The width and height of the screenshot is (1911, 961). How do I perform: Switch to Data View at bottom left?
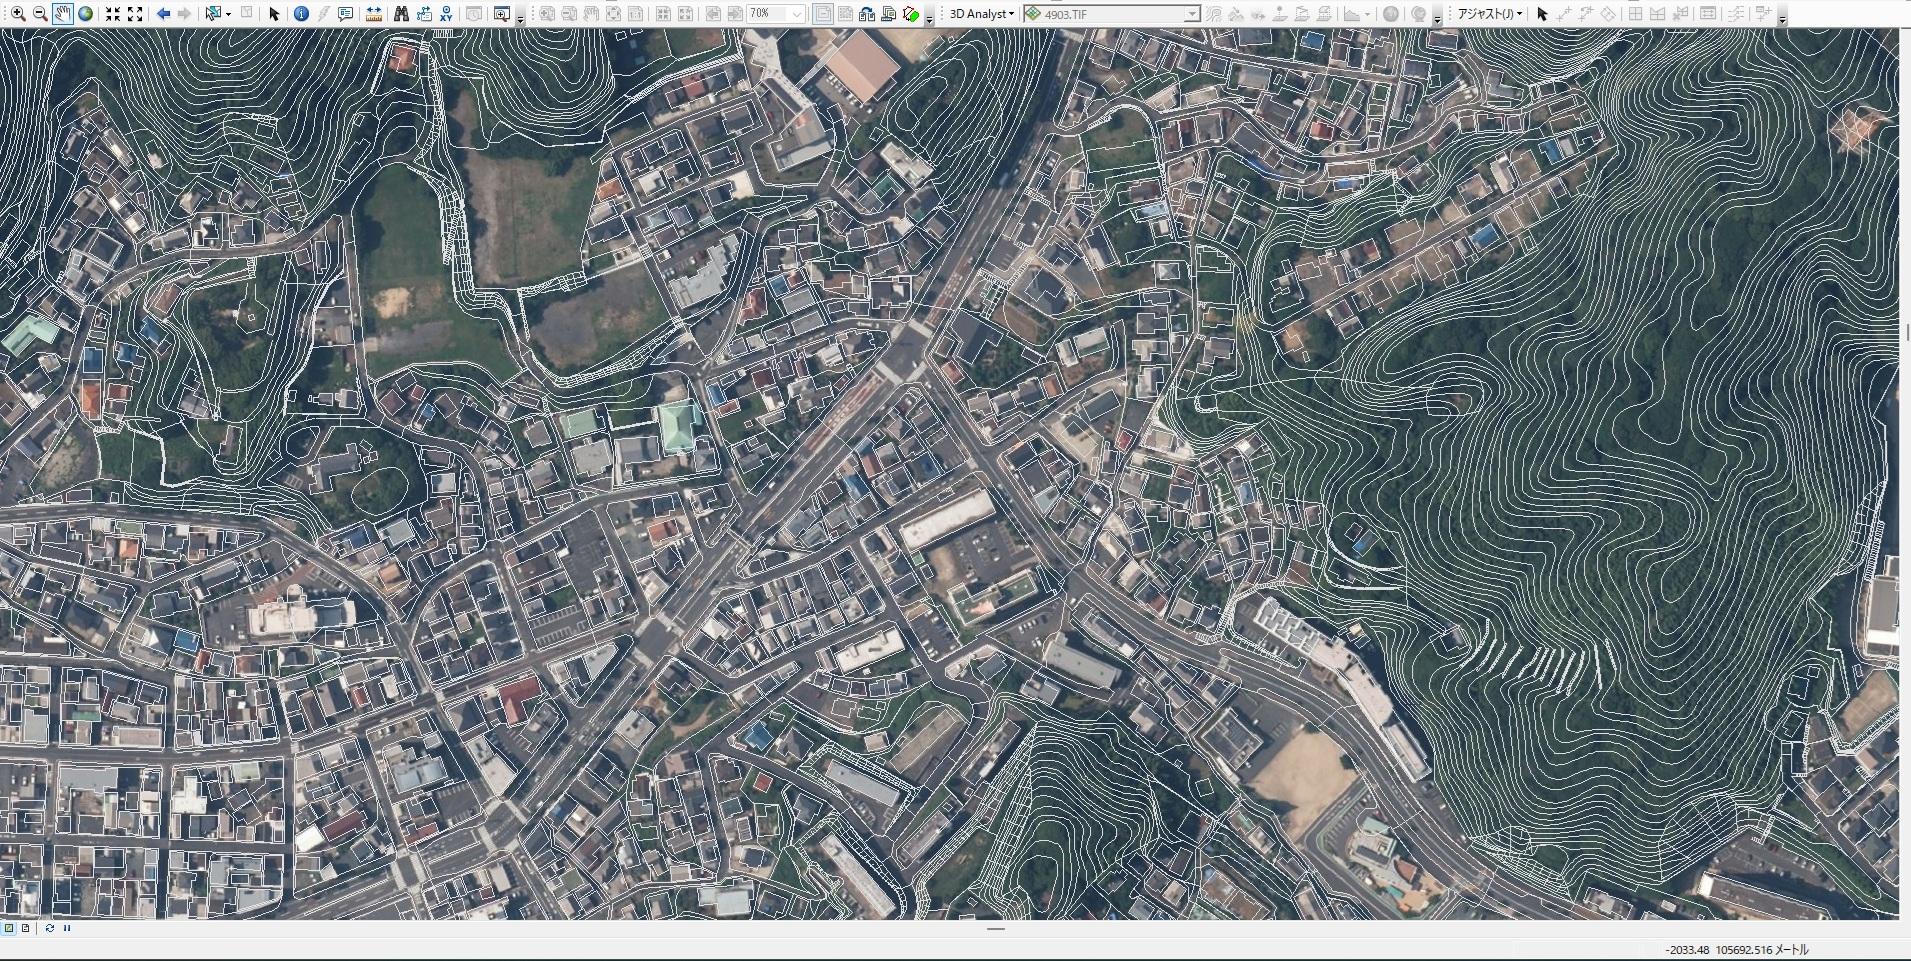(x=9, y=928)
